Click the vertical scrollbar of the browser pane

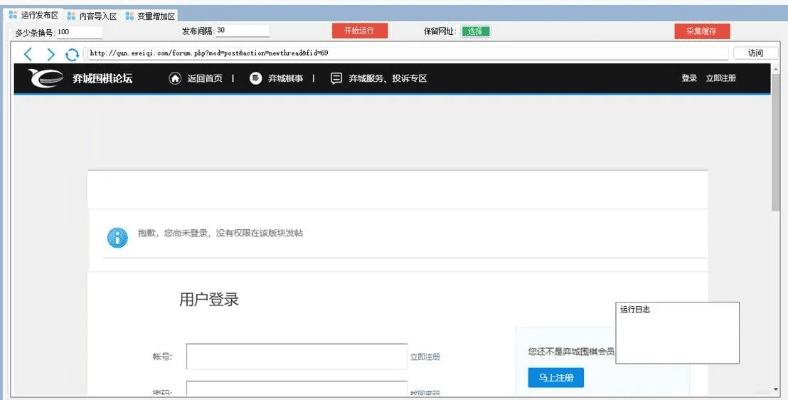tap(775, 143)
